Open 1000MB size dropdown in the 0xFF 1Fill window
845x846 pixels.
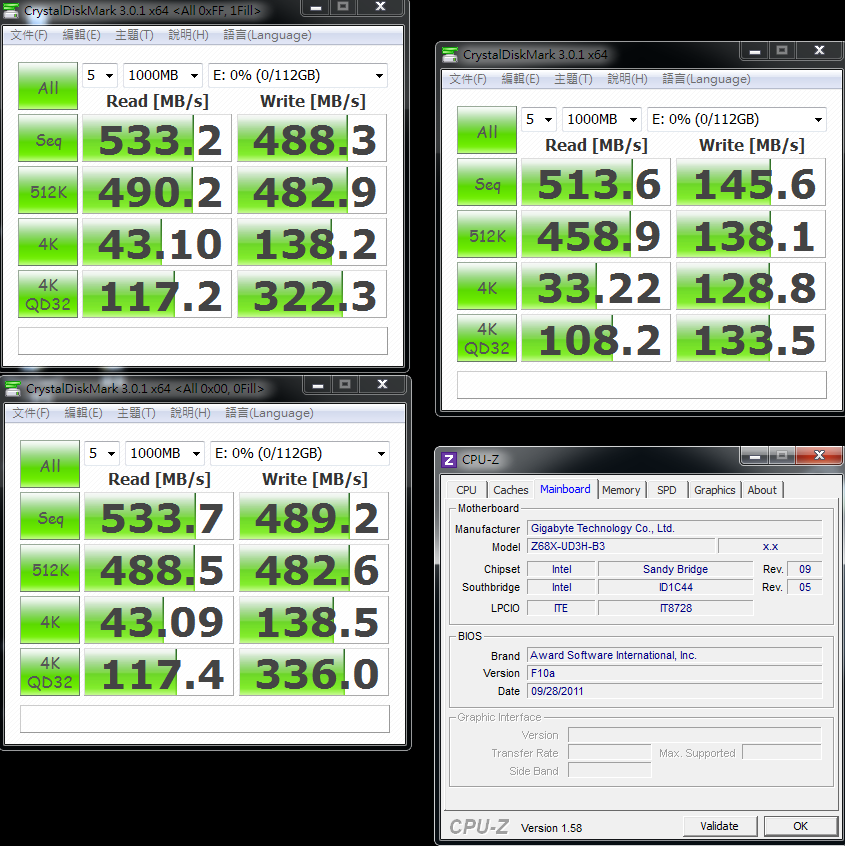point(163,76)
